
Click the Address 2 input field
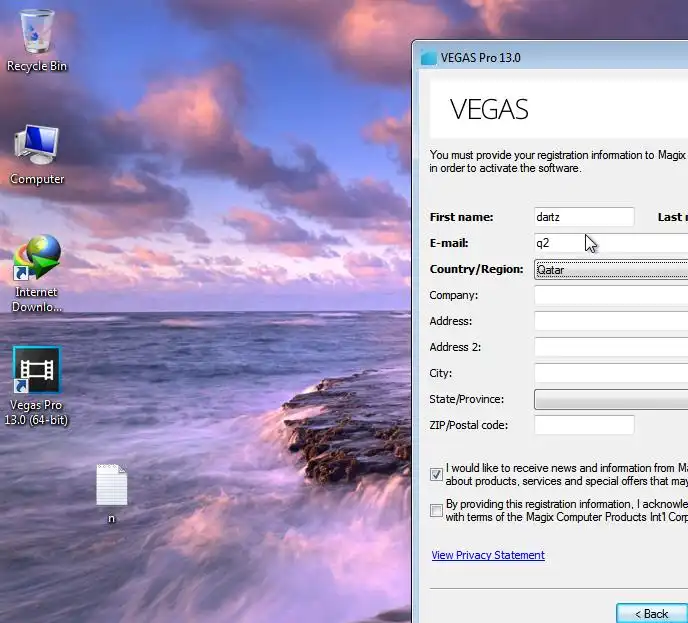tap(611, 347)
